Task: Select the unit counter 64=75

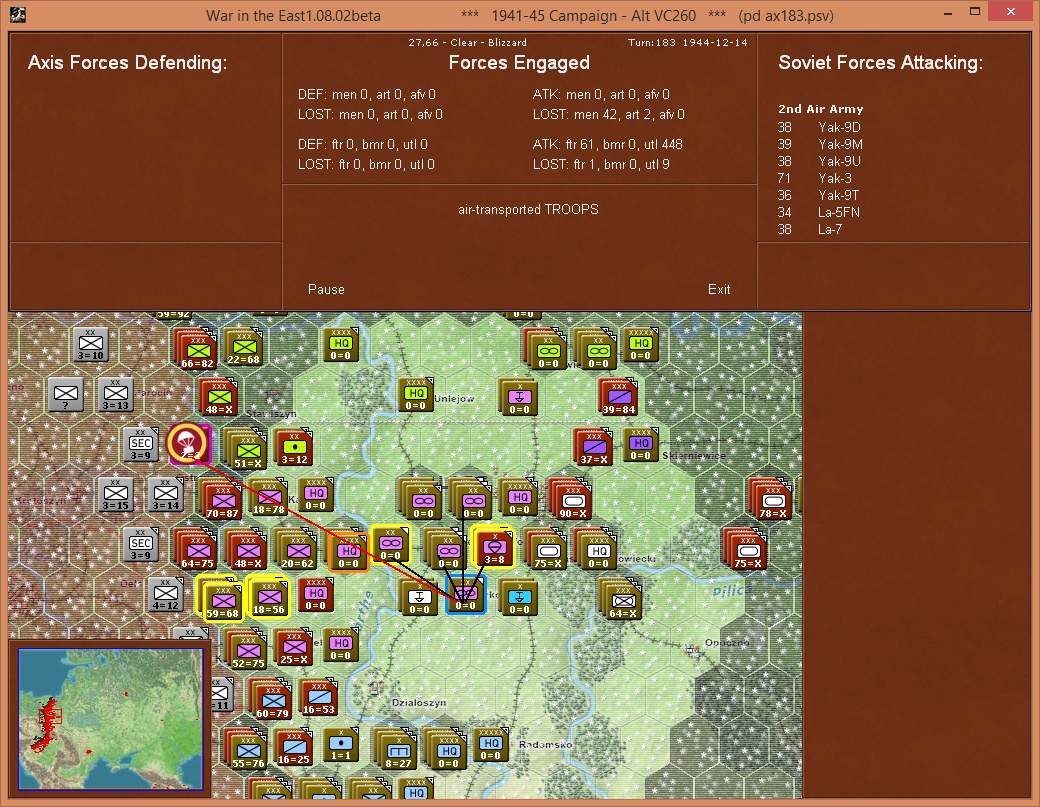Action: (197, 550)
